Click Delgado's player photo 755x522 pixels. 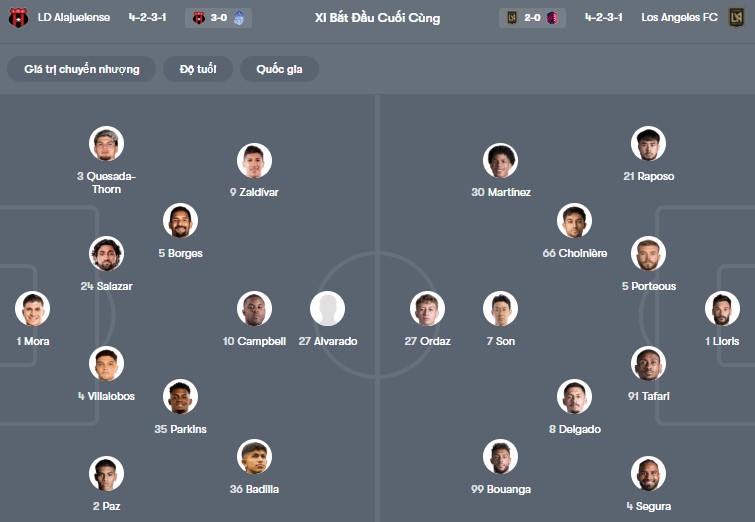point(574,397)
